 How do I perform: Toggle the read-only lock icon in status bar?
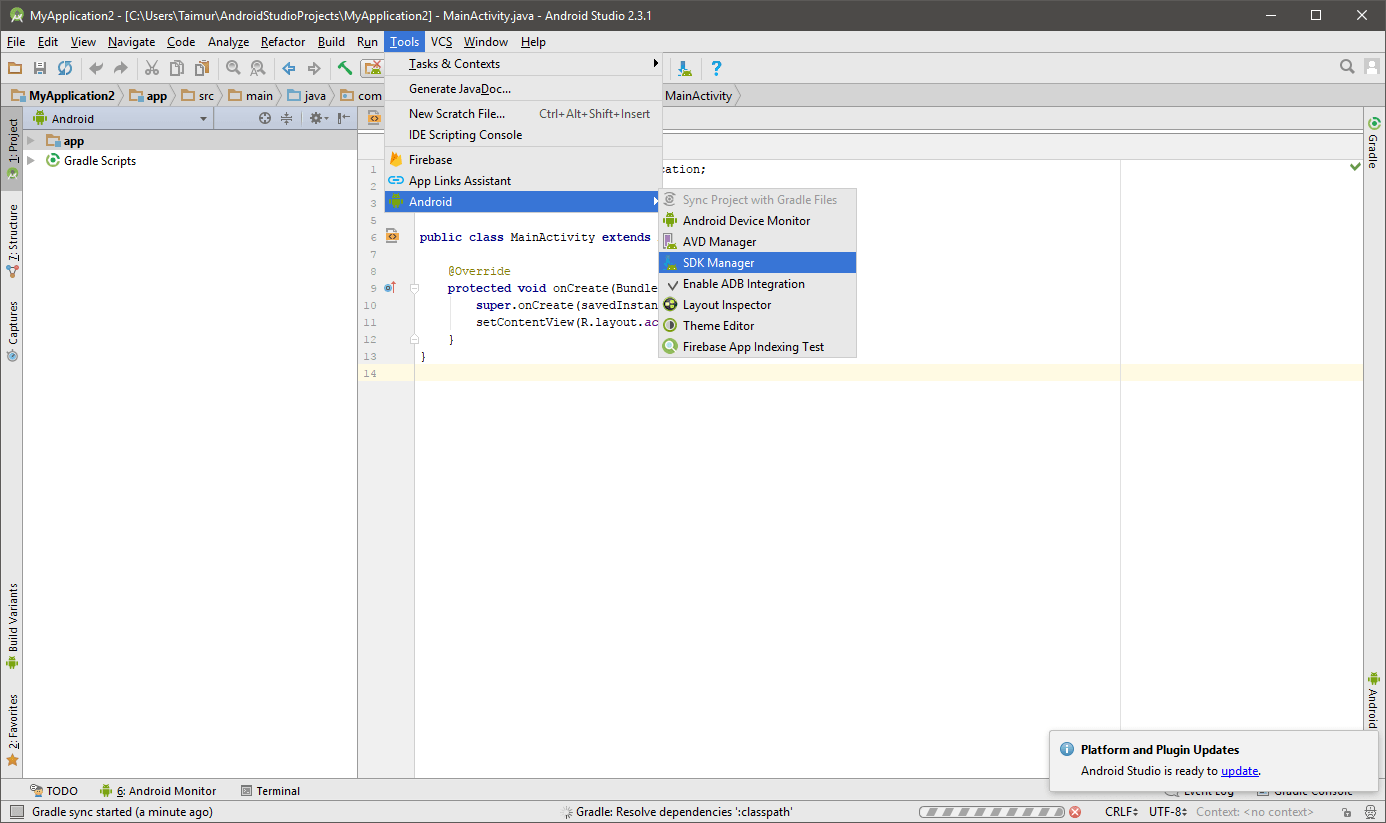pos(1347,812)
